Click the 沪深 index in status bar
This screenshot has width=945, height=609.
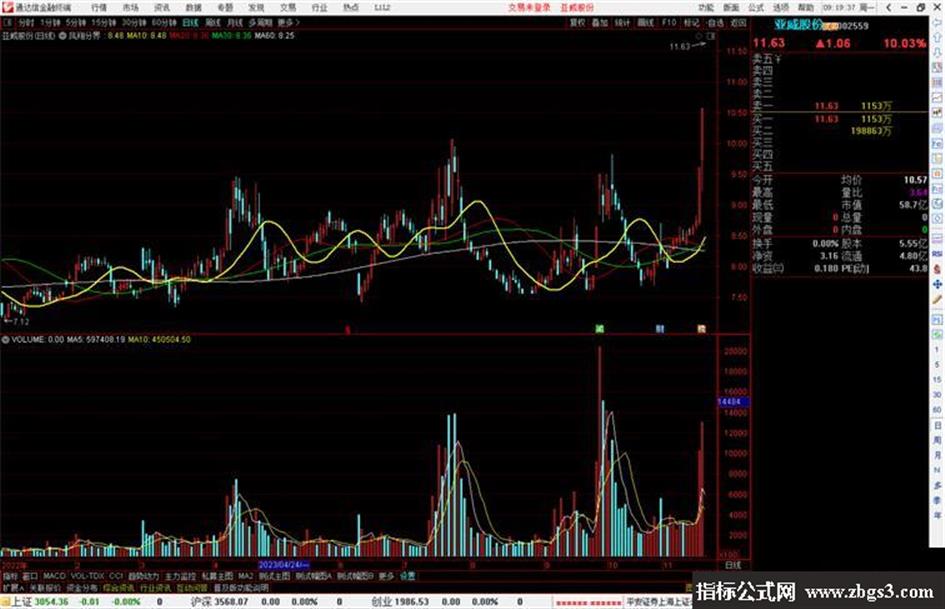(202, 602)
